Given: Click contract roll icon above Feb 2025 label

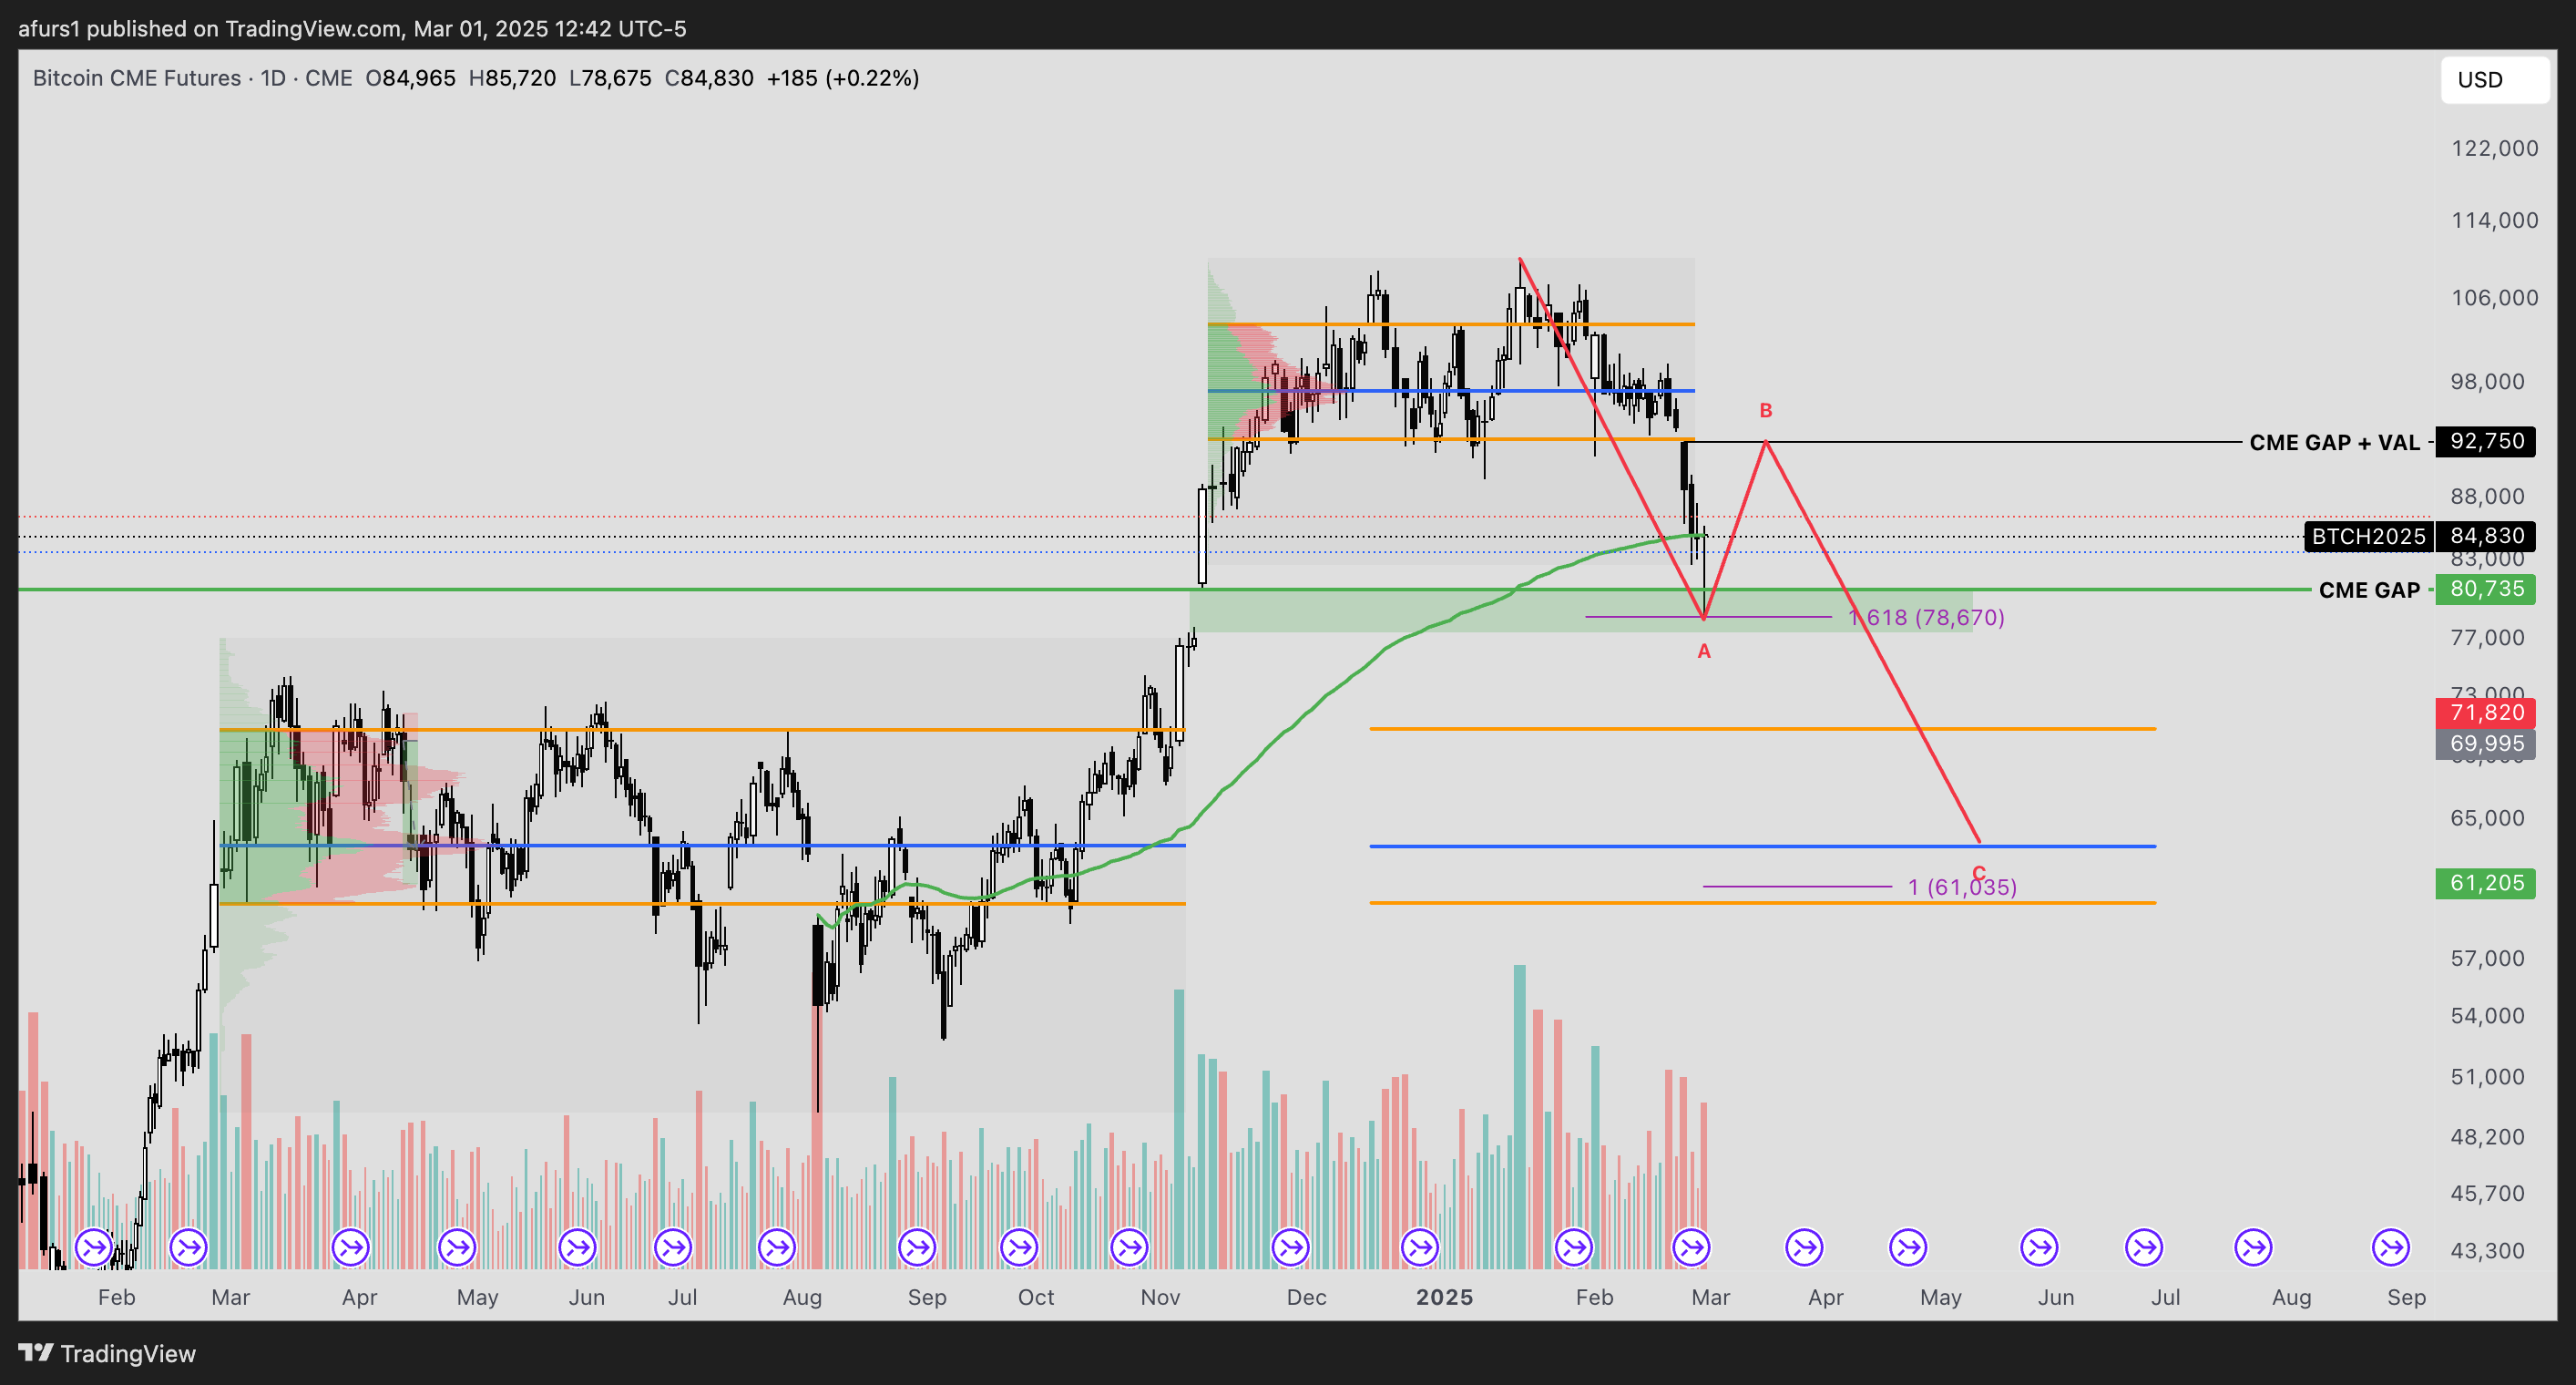Looking at the screenshot, I should point(1574,1247).
